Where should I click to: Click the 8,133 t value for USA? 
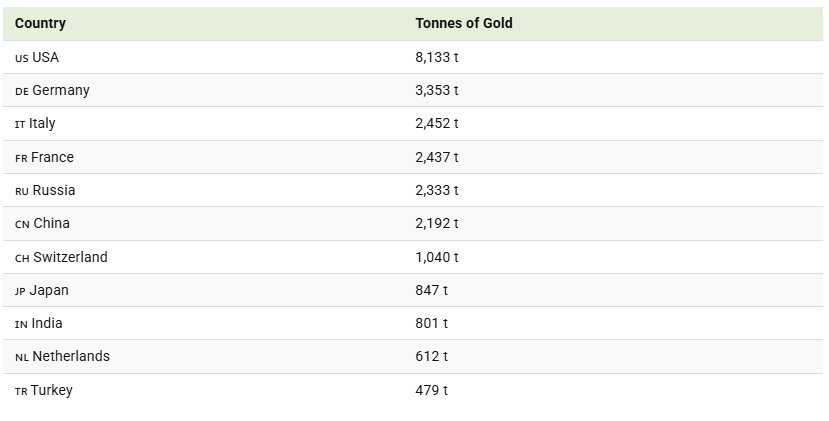(x=437, y=57)
